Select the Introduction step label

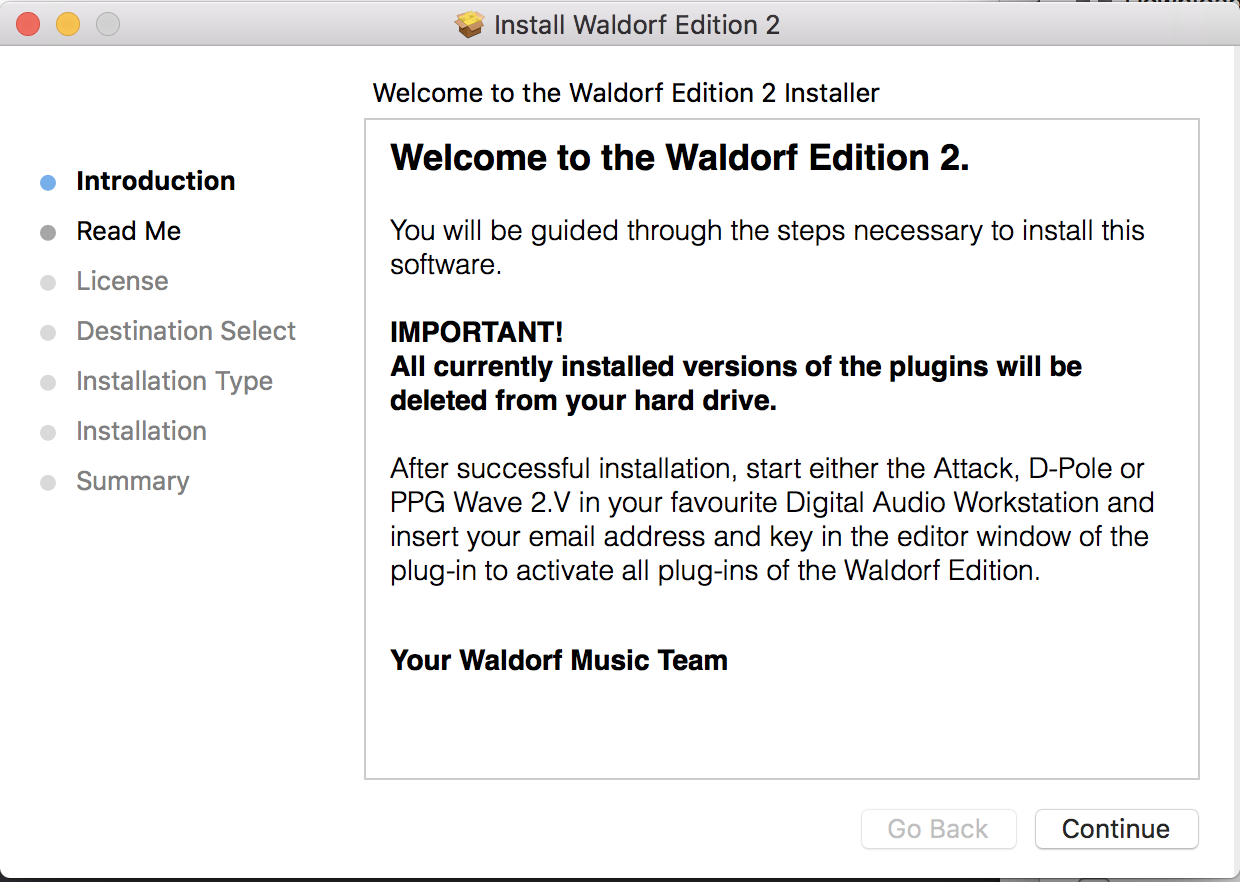pos(156,181)
